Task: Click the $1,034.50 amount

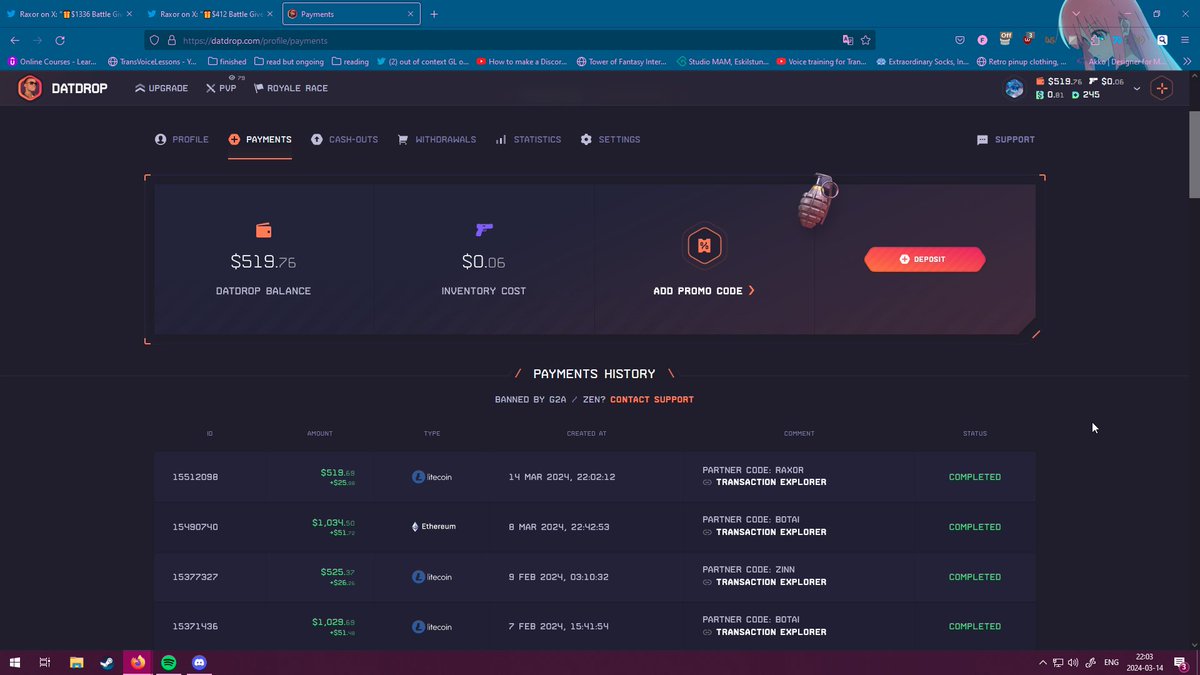Action: (333, 523)
